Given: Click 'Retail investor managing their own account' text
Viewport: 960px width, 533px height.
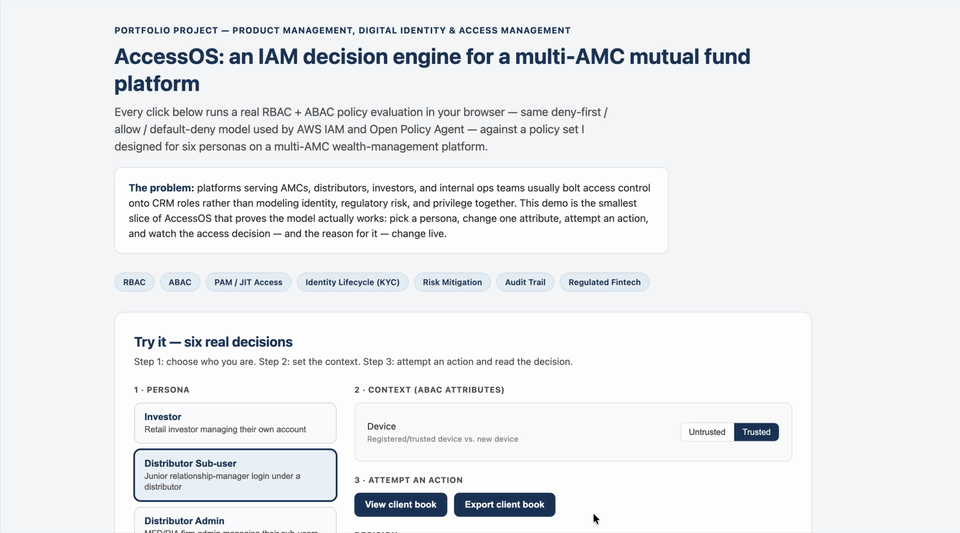Looking at the screenshot, I should 225,430.
